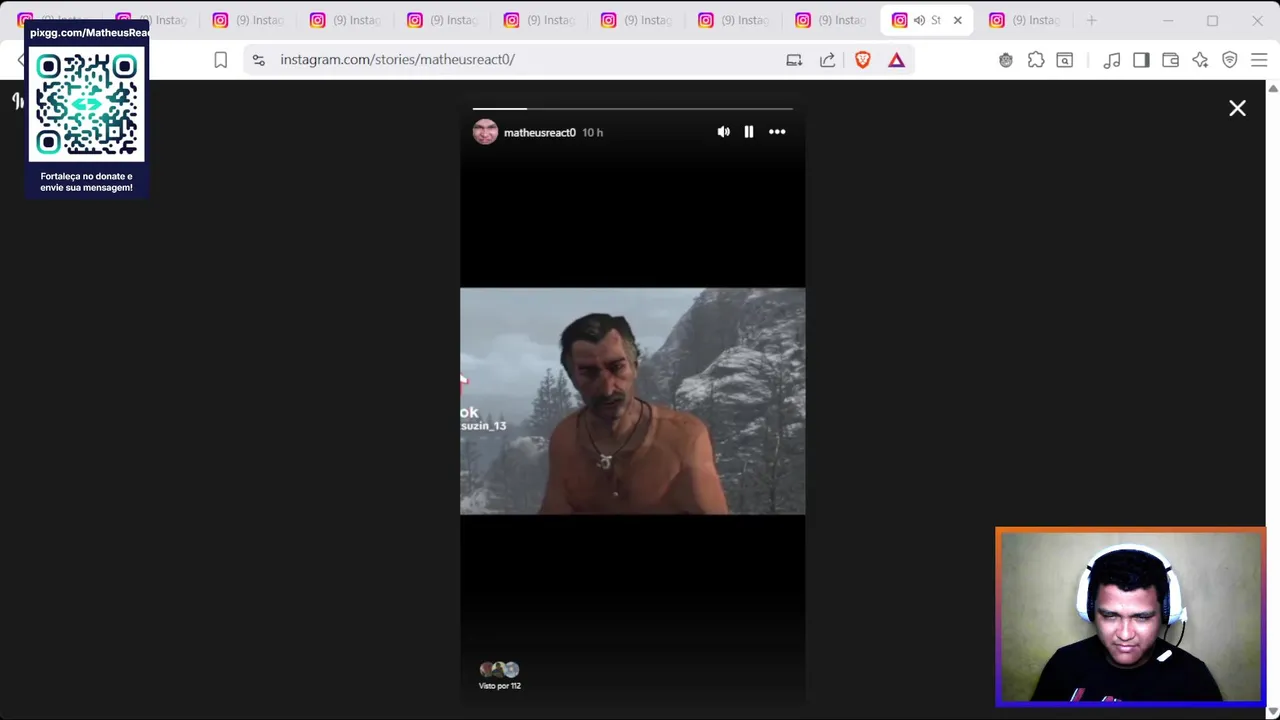Open the Leo AI sparkle icon

pos(1200,60)
